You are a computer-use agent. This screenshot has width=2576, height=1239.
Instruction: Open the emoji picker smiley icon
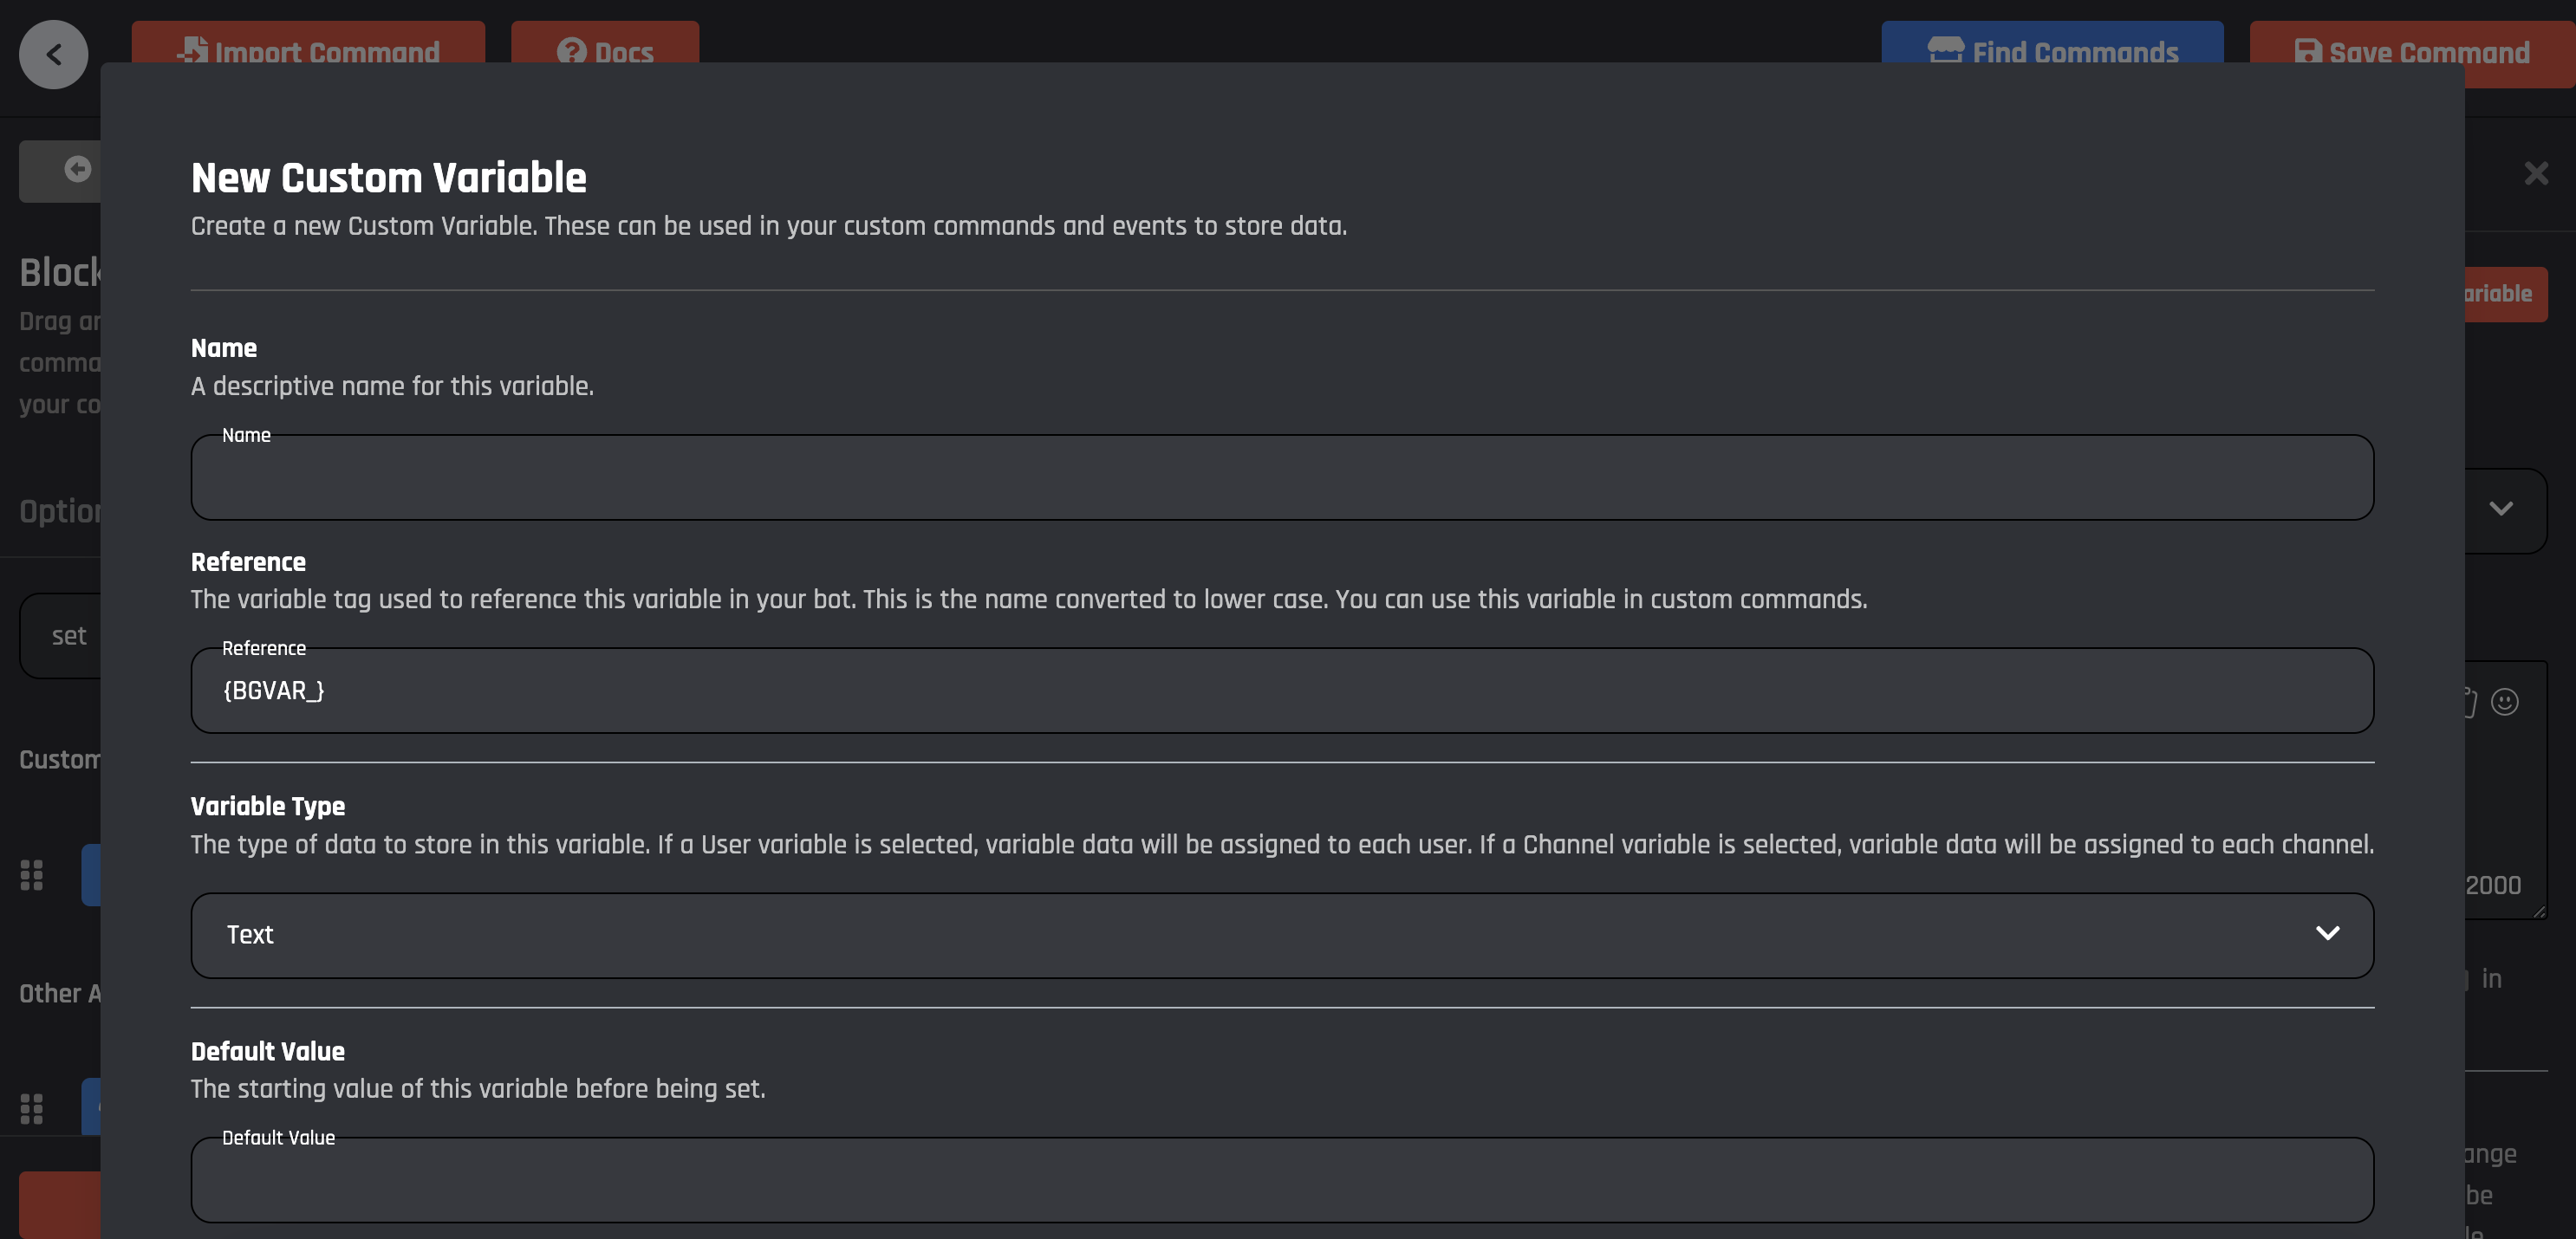coord(2504,702)
